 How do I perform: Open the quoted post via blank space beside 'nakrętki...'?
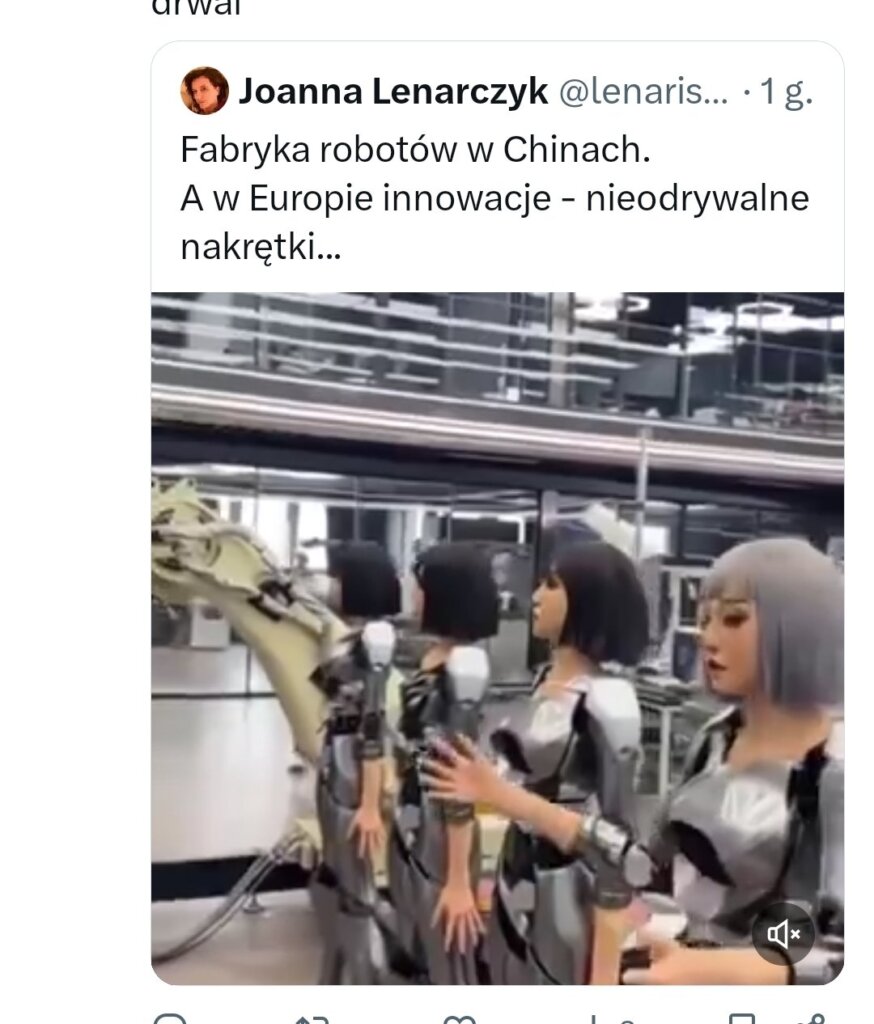point(588,248)
